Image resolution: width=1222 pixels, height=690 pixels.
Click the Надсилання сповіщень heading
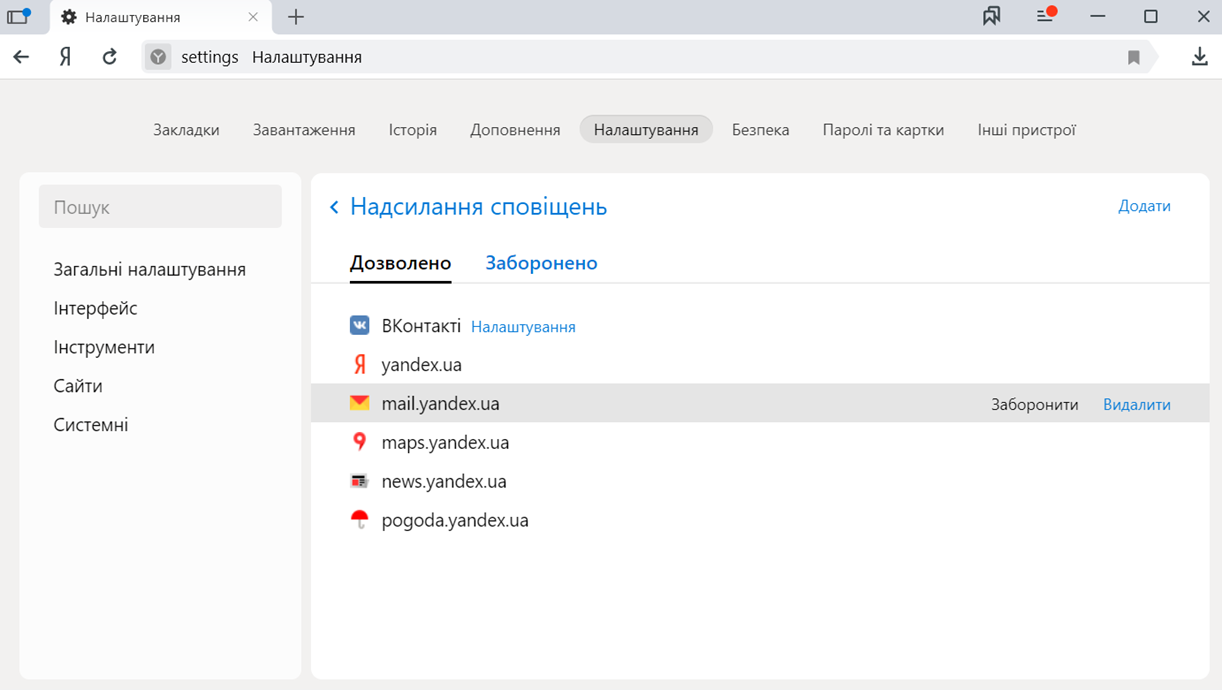478,207
